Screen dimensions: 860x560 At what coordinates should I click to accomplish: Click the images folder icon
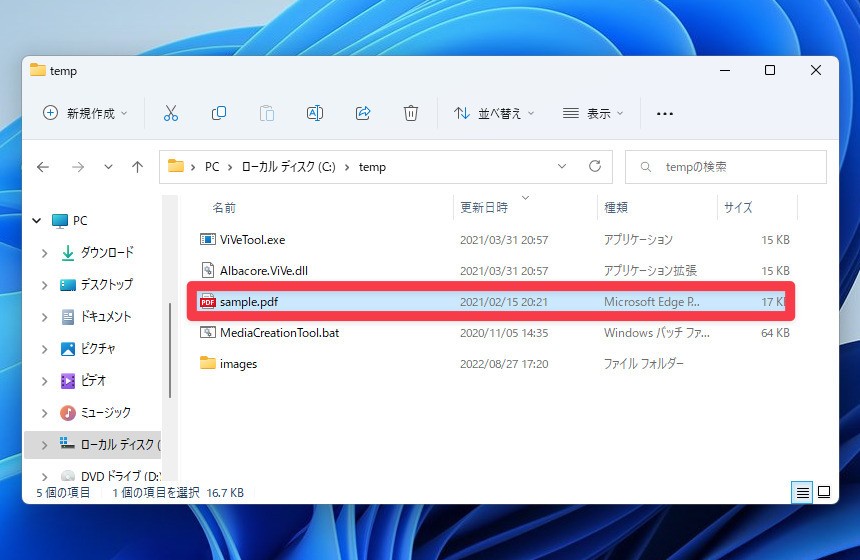pyautogui.click(x=207, y=363)
